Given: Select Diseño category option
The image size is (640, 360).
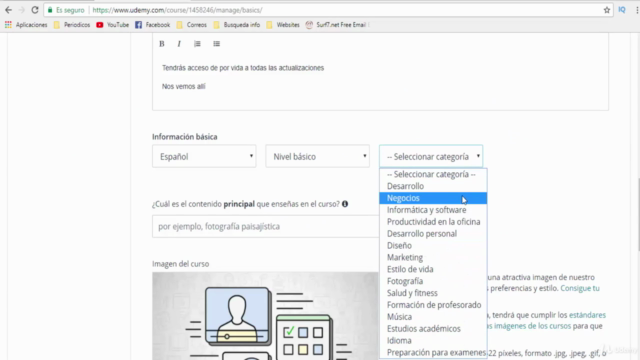Looking at the screenshot, I should tap(433, 245).
